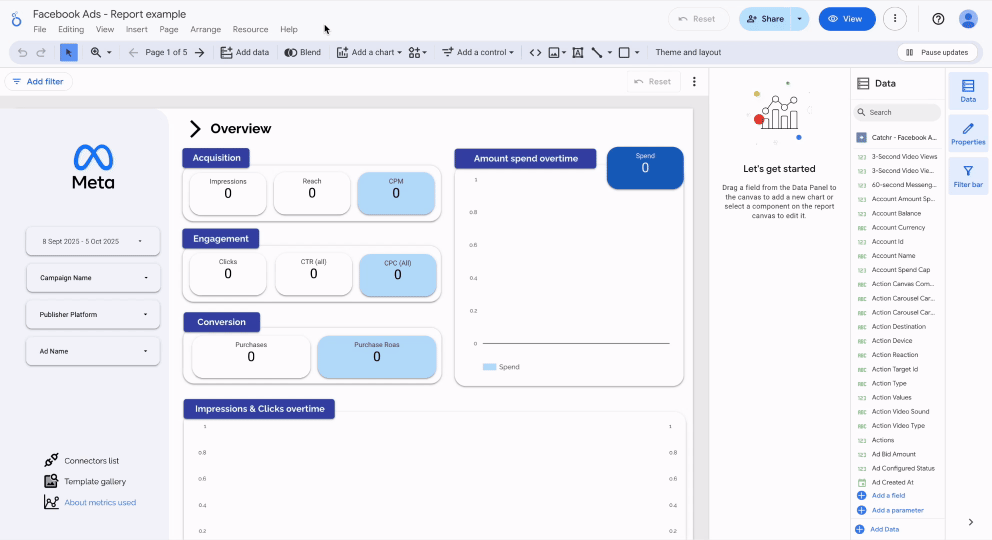Image resolution: width=992 pixels, height=540 pixels.
Task: Open the Publisher Platform dropdown
Action: pyautogui.click(x=92, y=315)
